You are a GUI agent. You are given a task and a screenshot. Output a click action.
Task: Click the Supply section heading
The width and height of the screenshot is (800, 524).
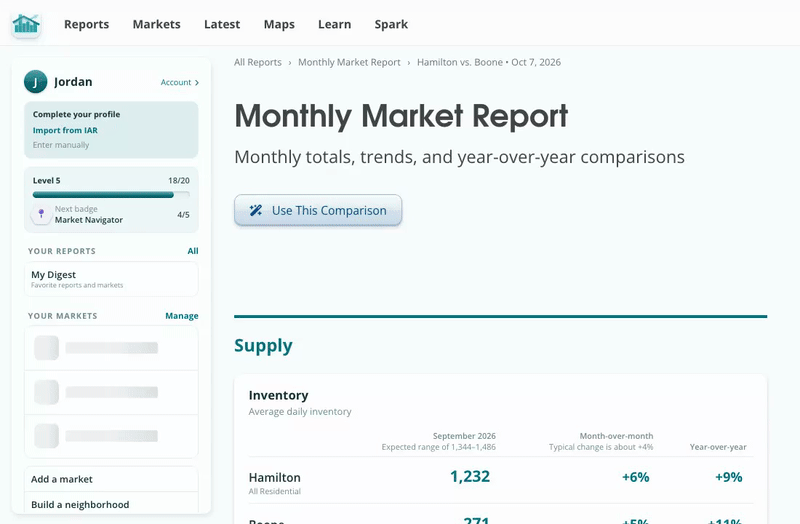263,345
